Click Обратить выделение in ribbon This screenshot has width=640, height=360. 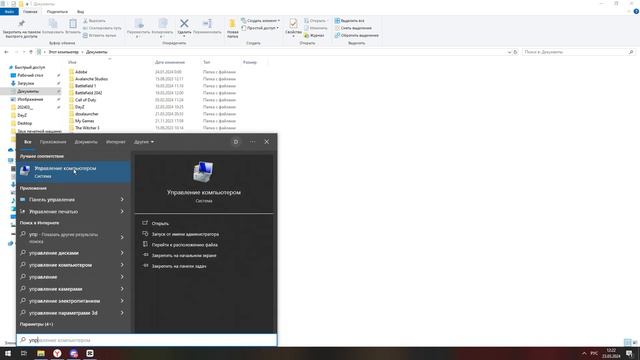(x=356, y=36)
